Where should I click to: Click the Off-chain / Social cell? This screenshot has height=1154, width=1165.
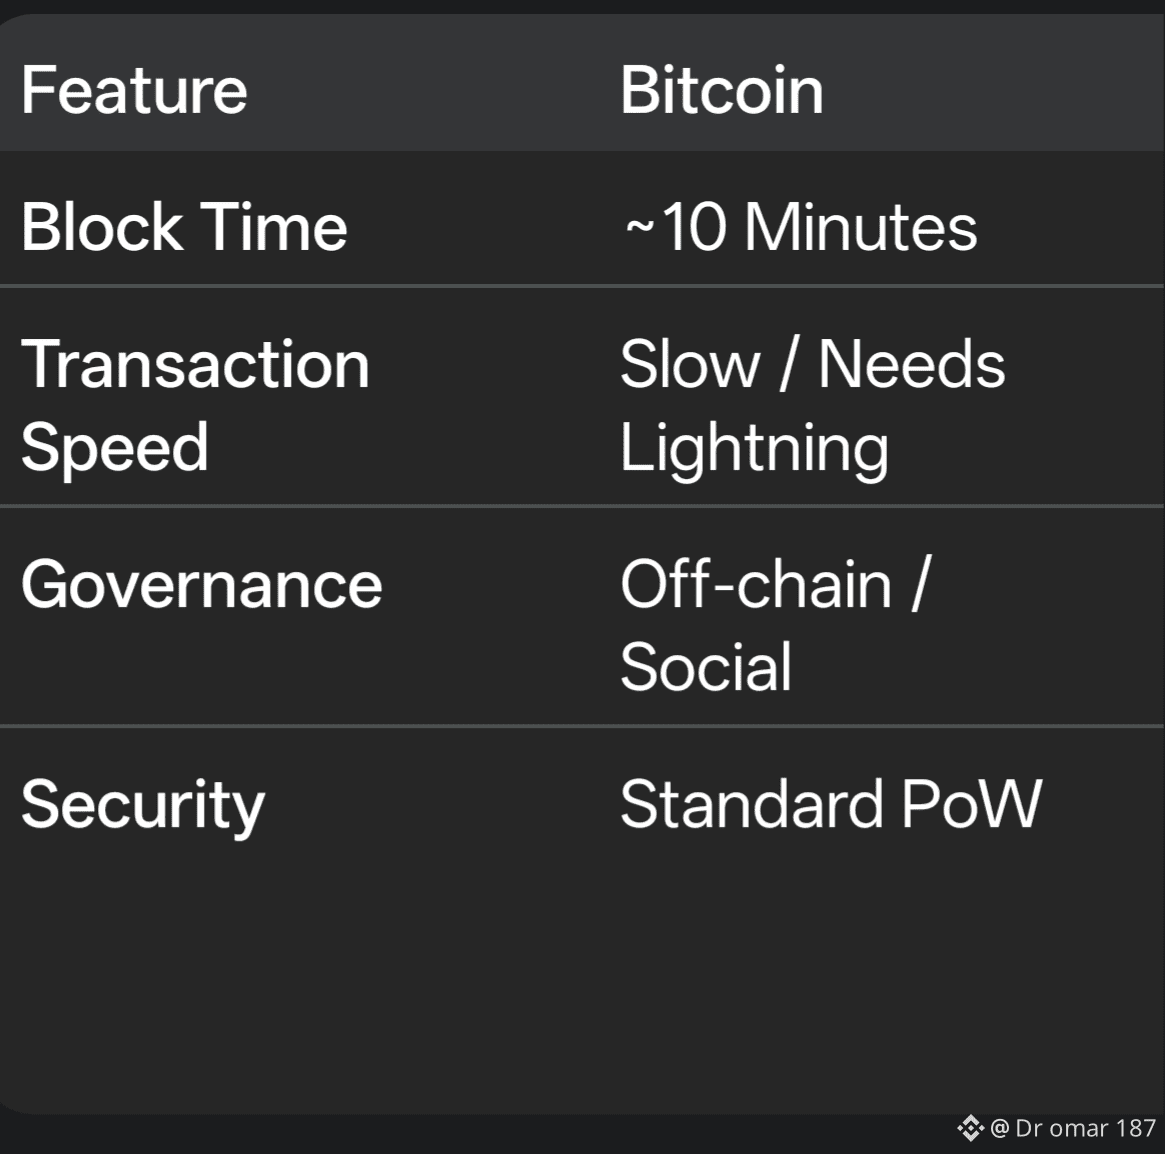click(x=775, y=625)
